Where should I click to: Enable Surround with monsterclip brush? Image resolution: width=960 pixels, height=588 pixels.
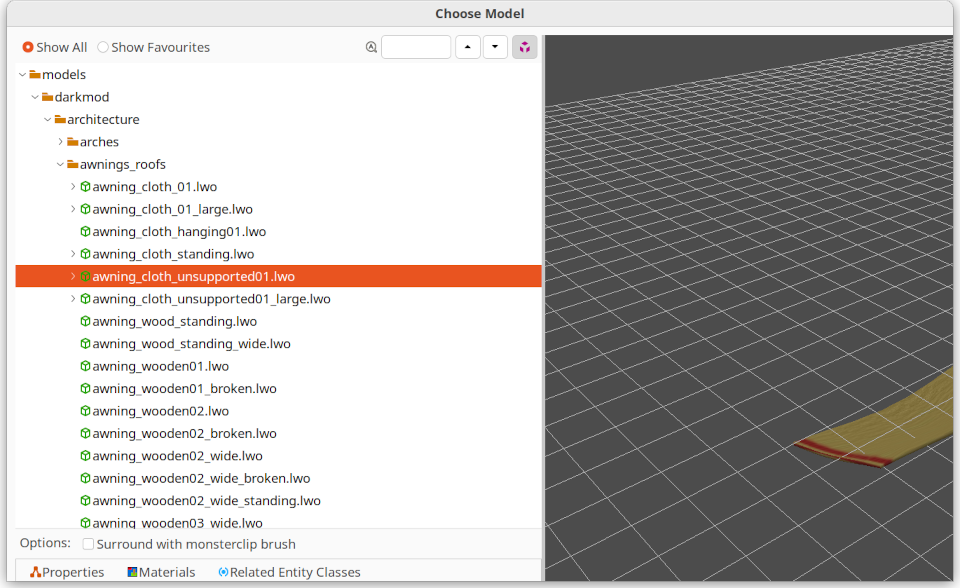point(89,544)
